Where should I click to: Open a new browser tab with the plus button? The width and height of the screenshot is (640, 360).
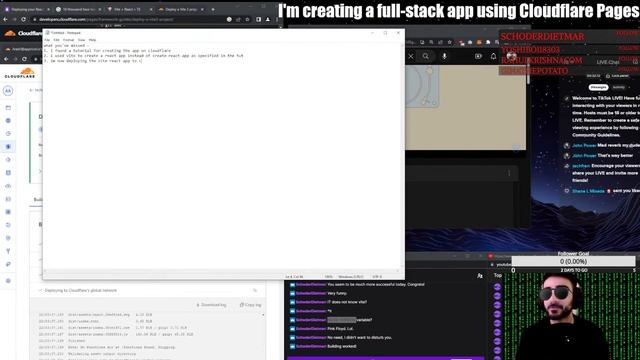tap(213, 9)
